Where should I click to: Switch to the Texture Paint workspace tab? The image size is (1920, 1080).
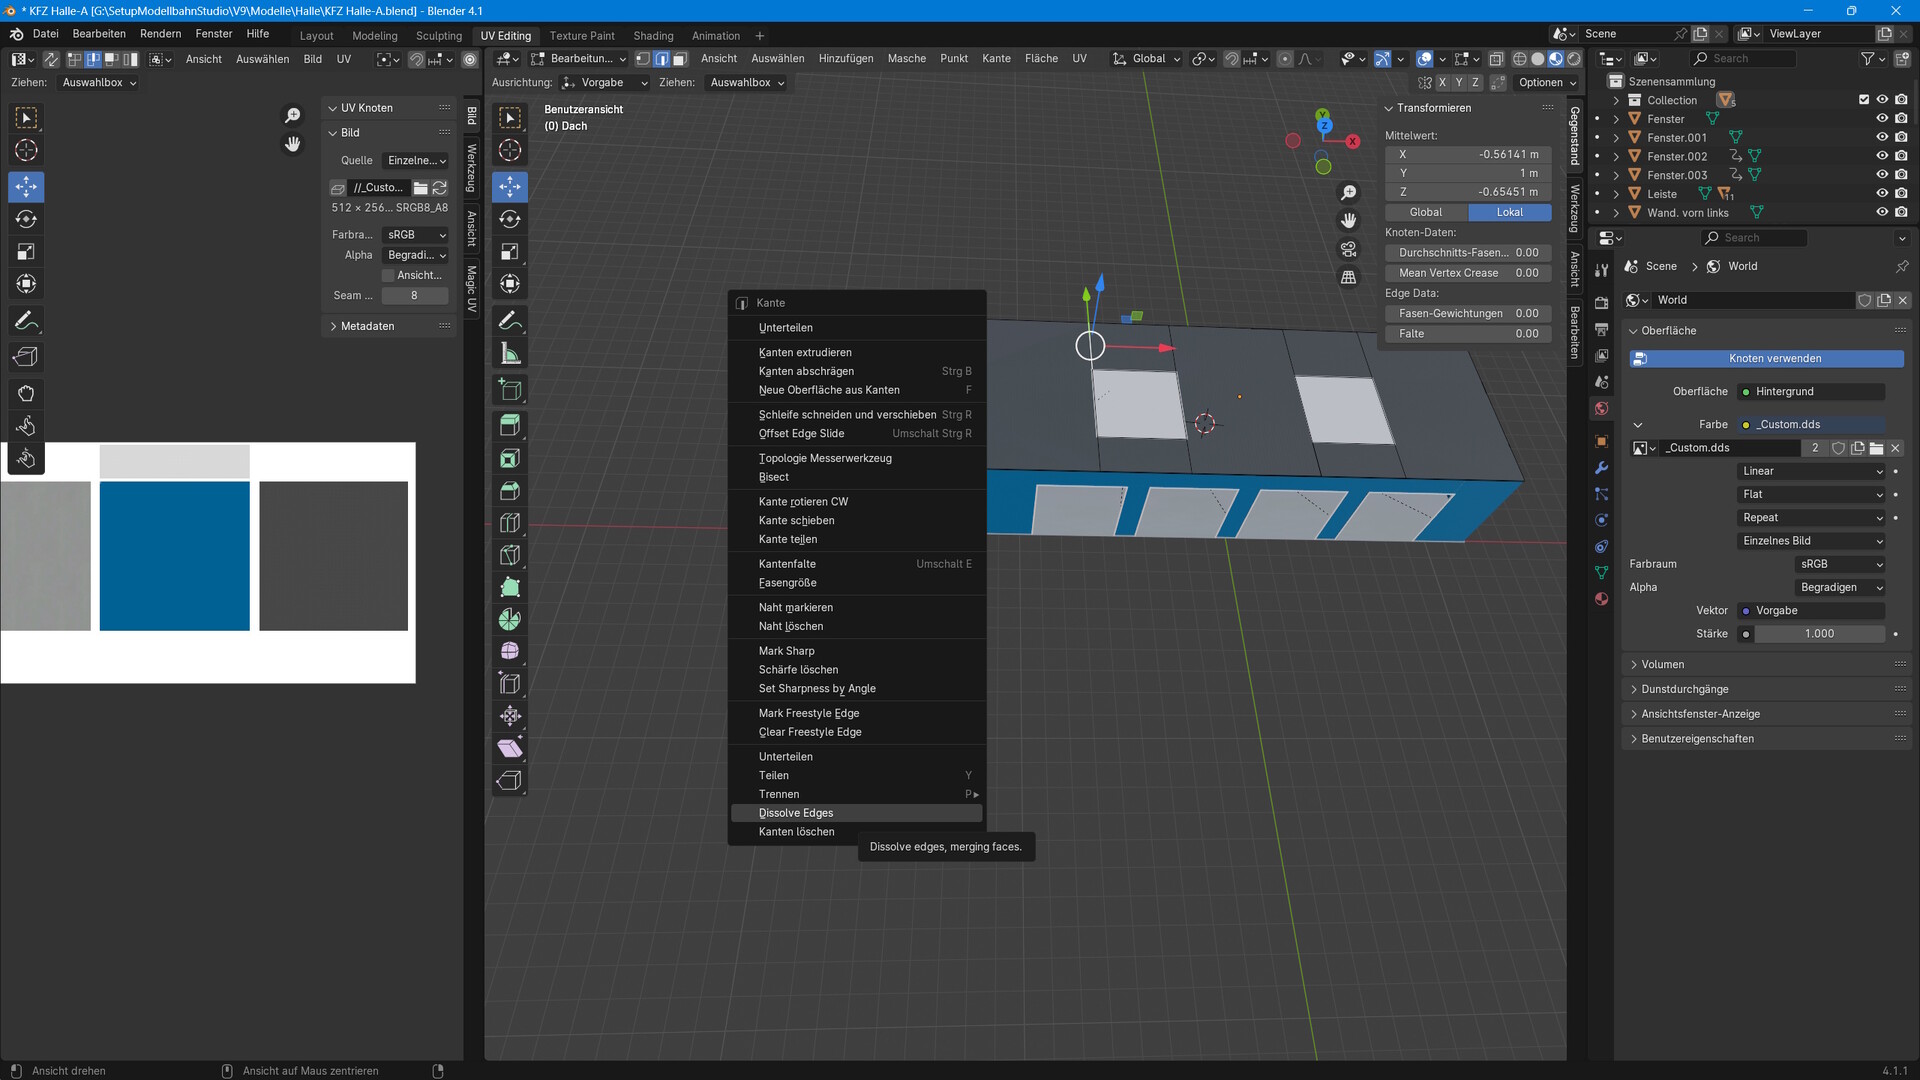pyautogui.click(x=582, y=35)
